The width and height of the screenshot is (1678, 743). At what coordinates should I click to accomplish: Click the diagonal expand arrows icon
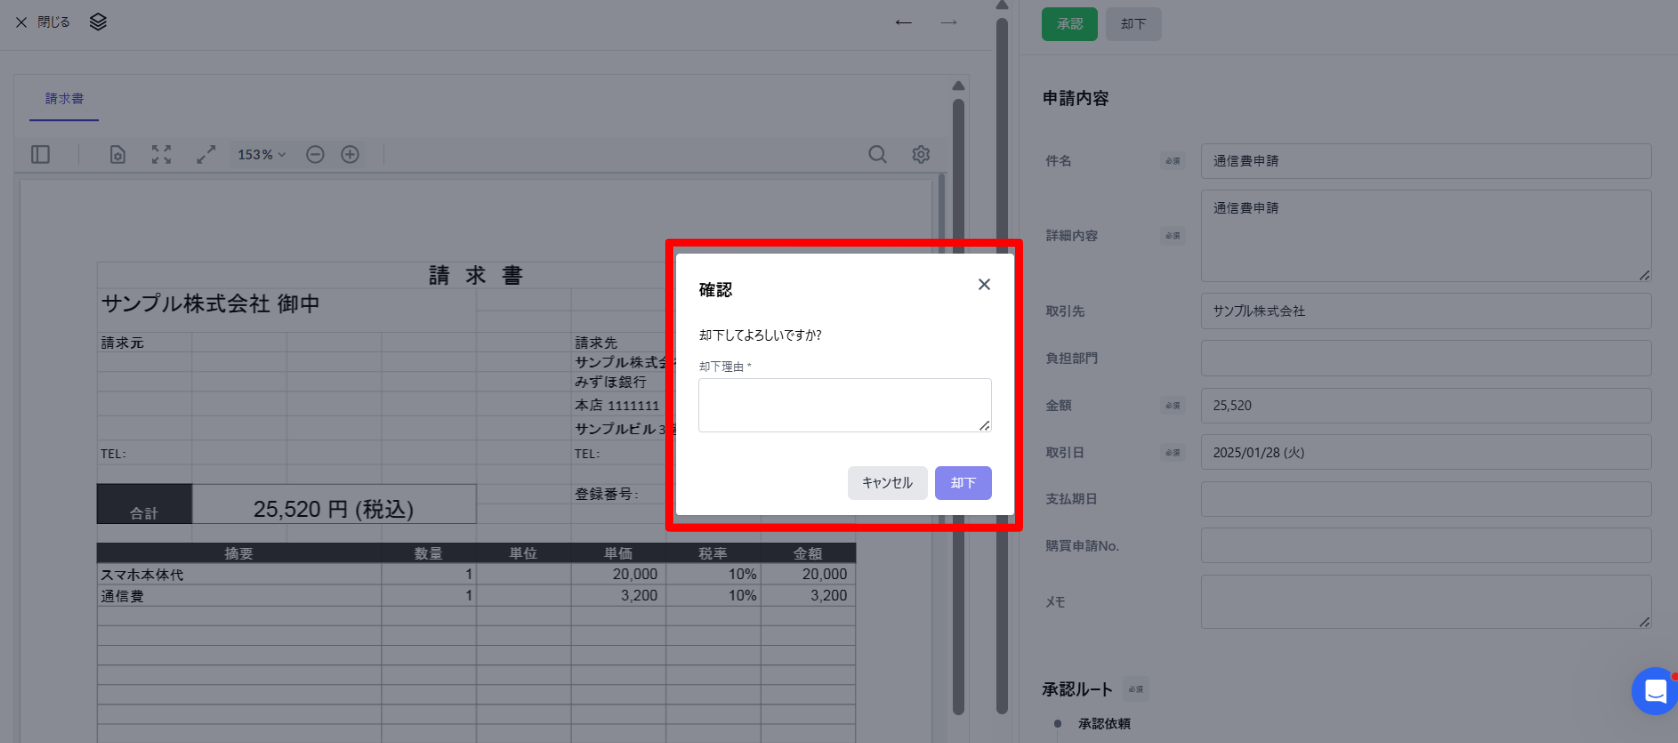pos(206,154)
